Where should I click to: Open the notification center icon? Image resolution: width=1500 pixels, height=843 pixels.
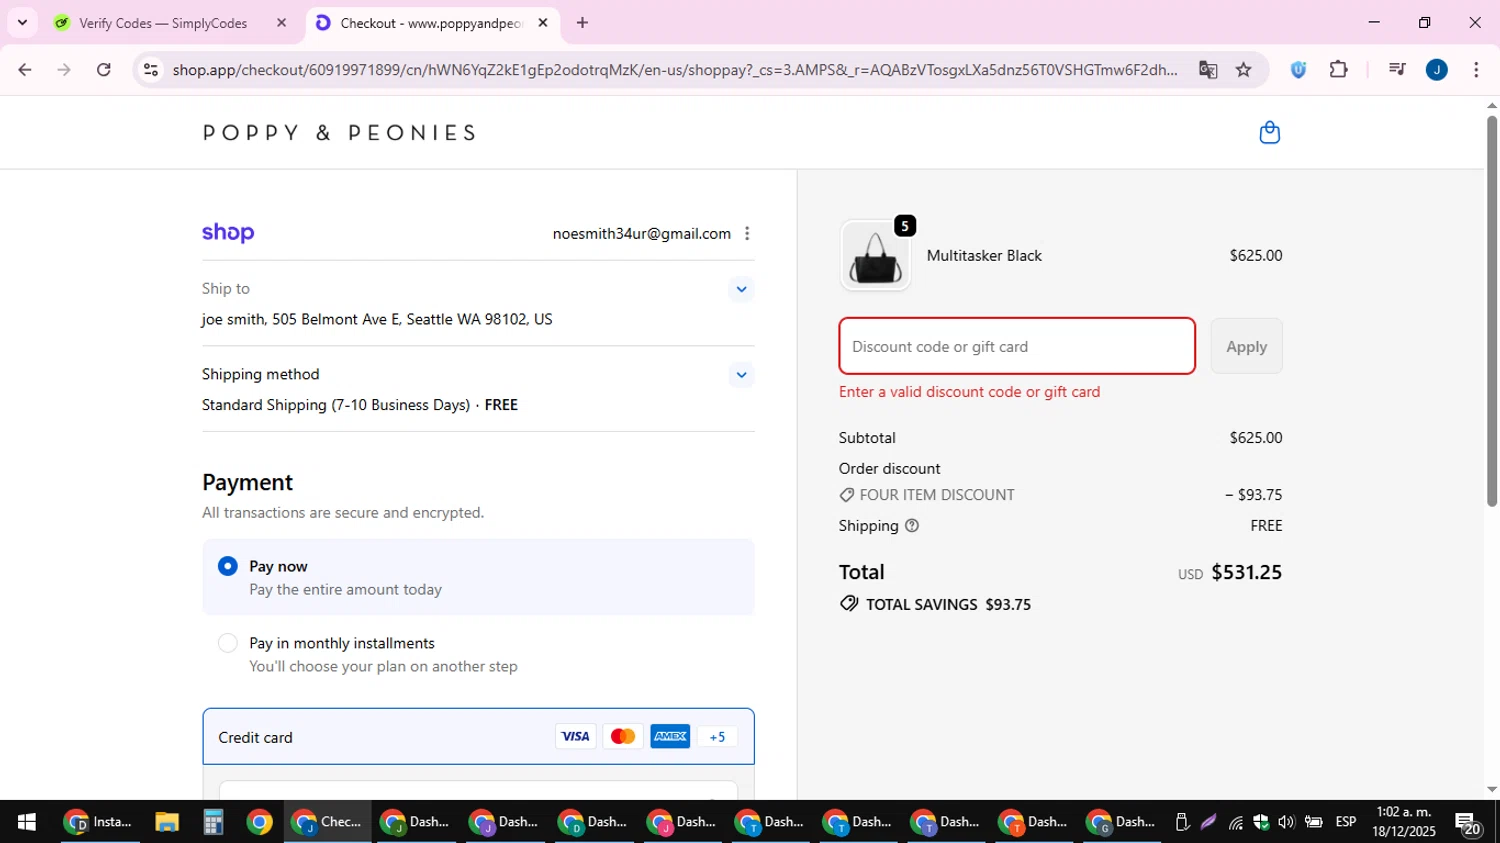[1468, 823]
